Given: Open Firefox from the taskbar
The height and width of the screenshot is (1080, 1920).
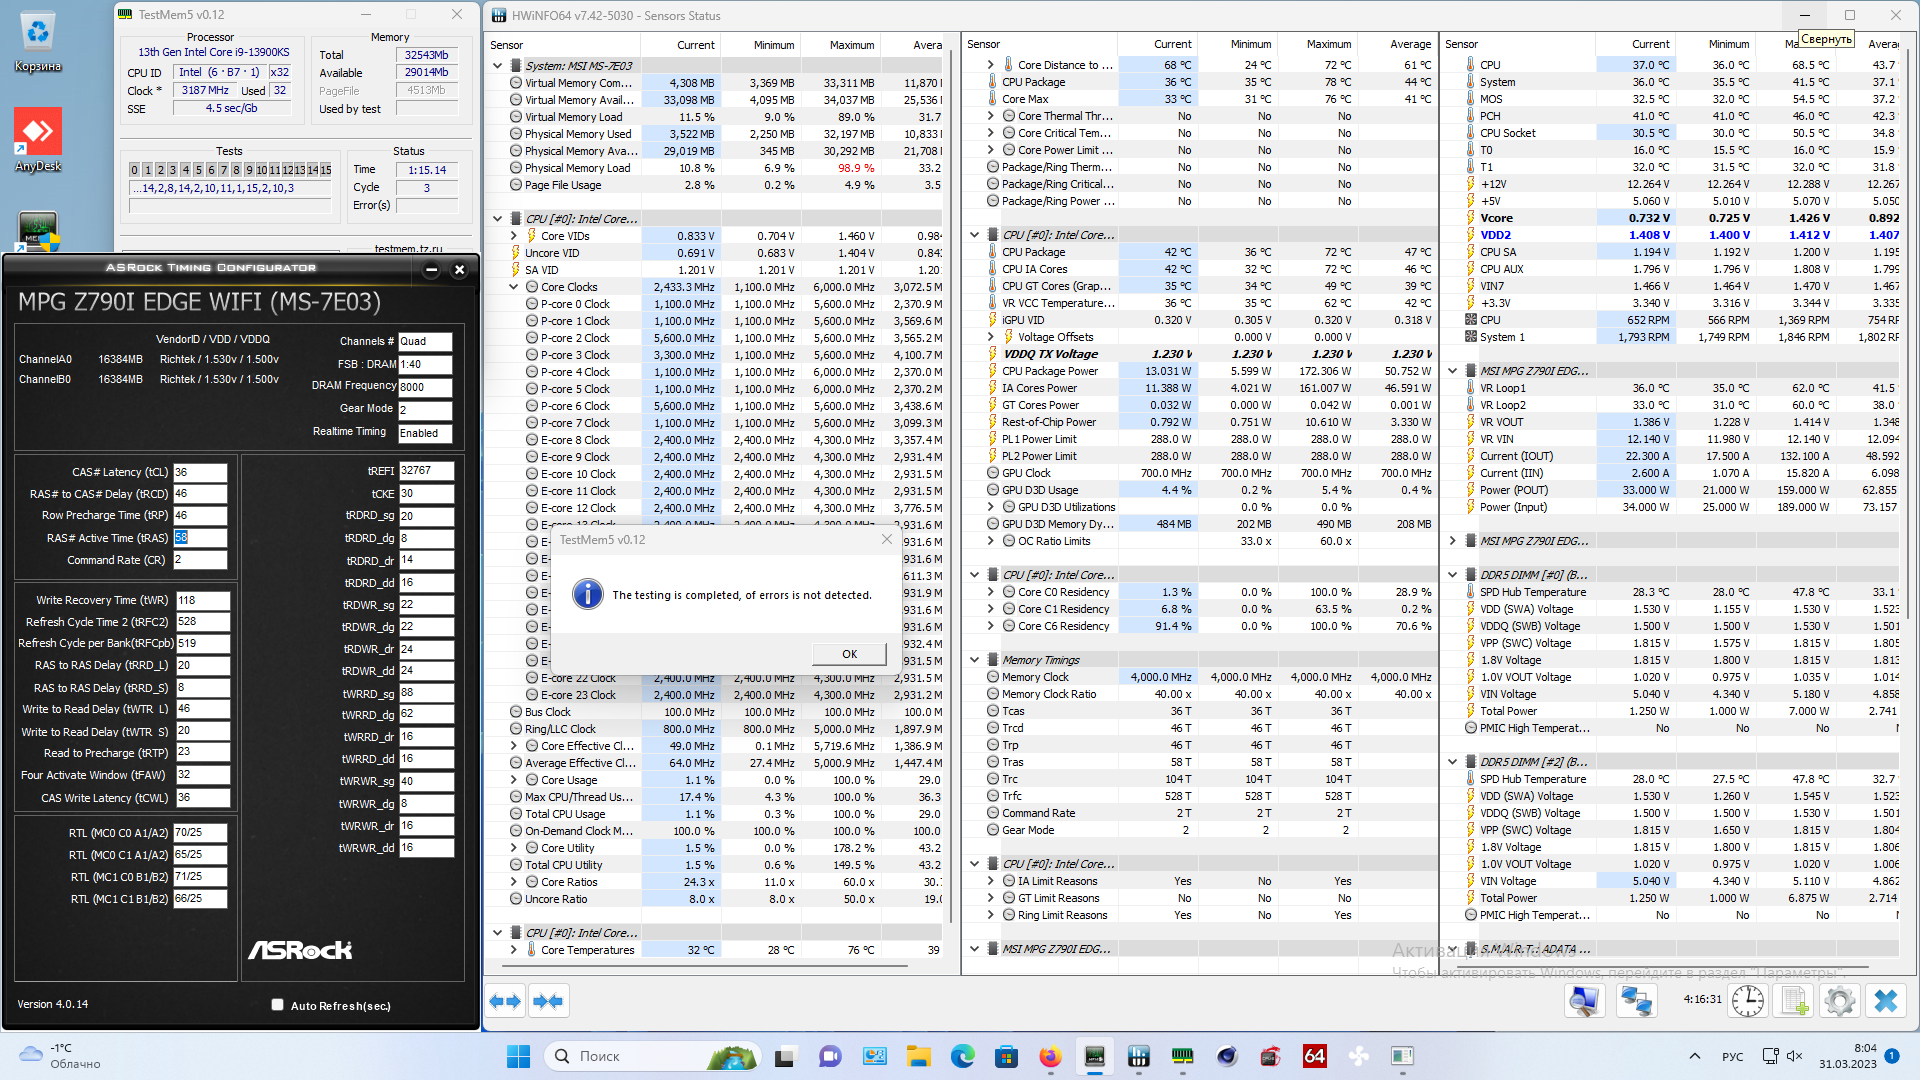Looking at the screenshot, I should pos(1049,1056).
